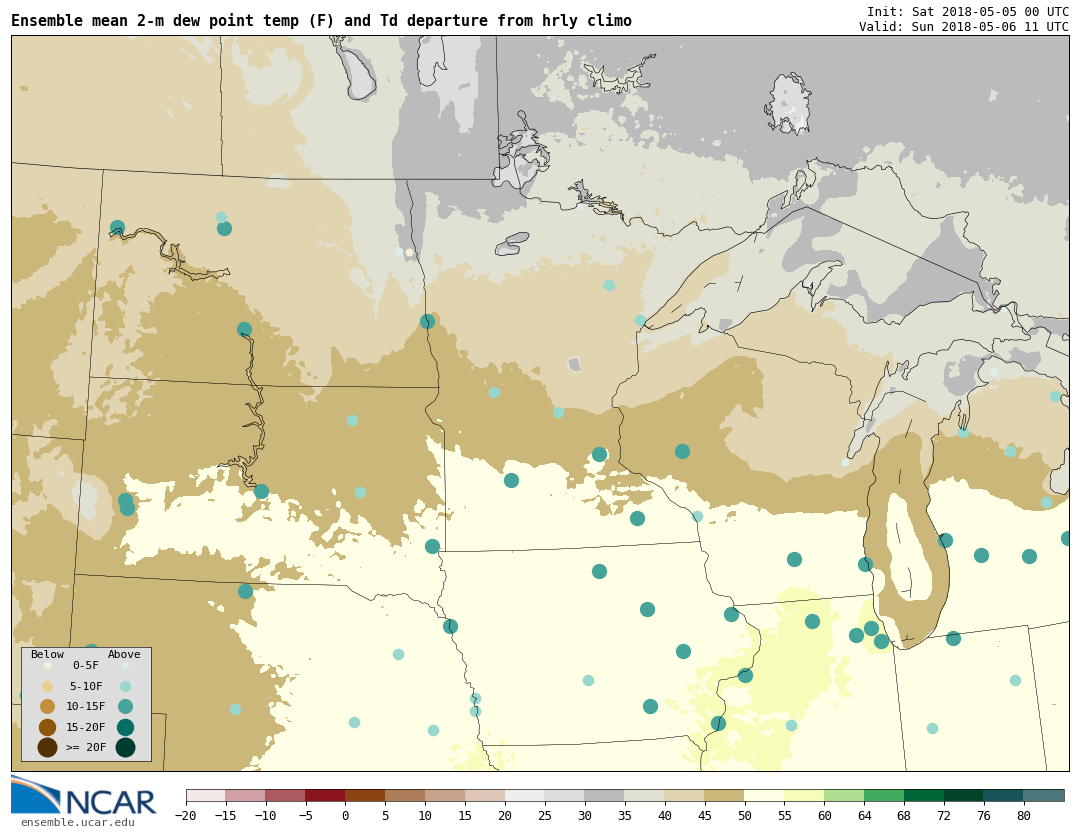Select the "Below" legend column header
Image resolution: width=1080 pixels, height=834 pixels.
tap(47, 655)
